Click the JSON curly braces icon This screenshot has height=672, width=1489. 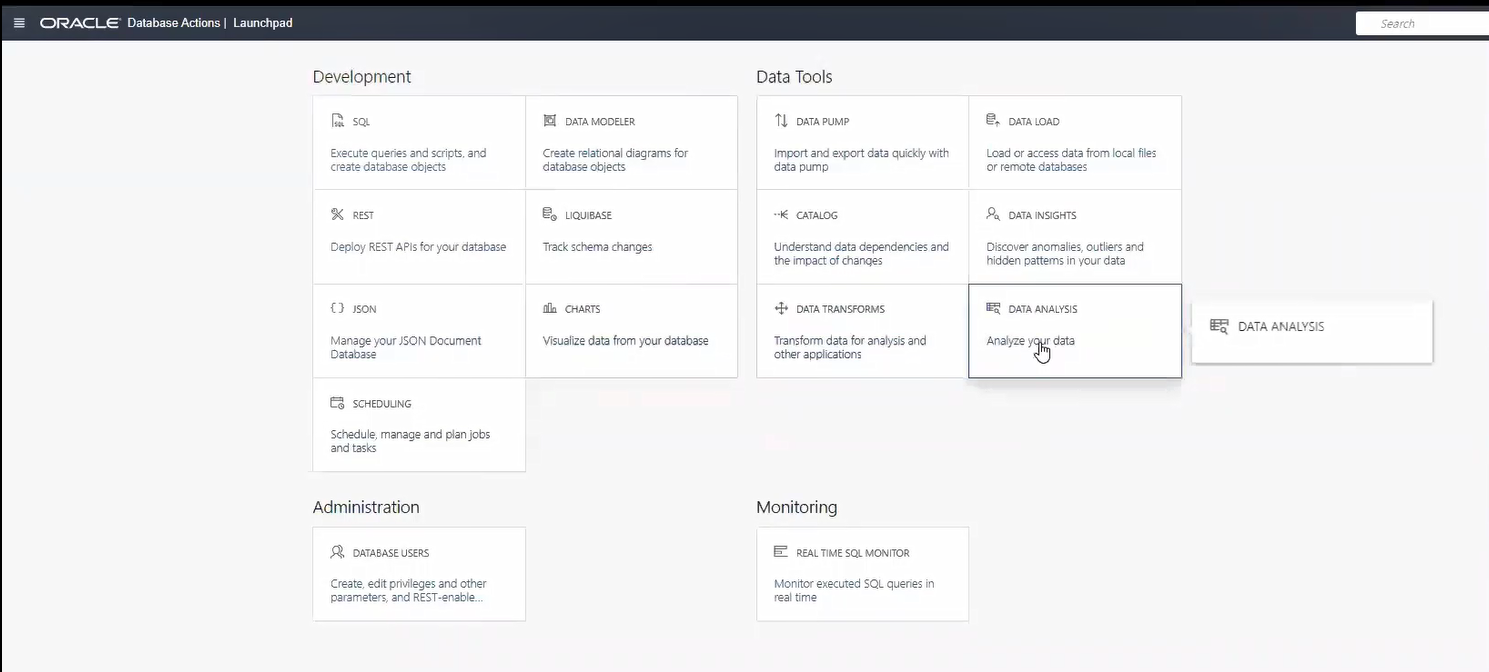click(338, 309)
